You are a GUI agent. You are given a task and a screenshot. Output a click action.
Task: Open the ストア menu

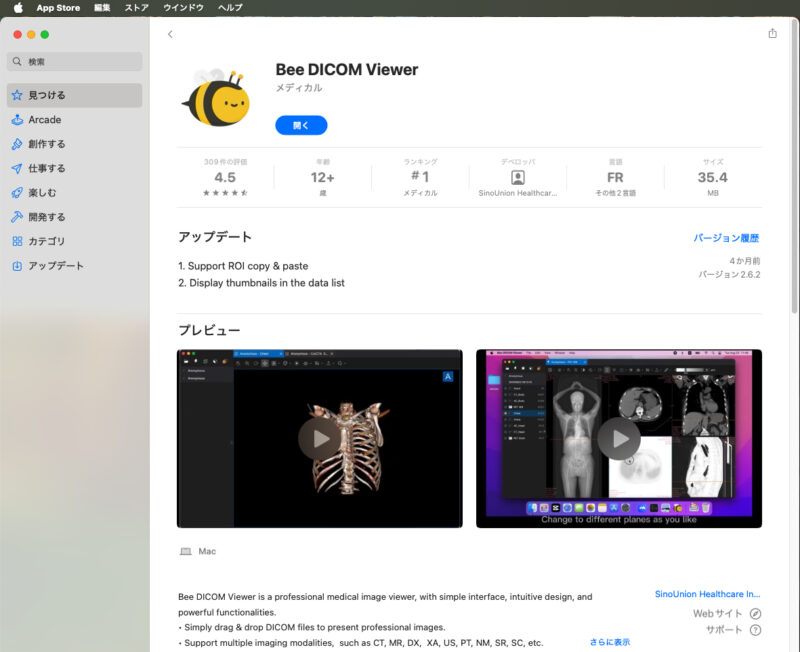click(x=137, y=8)
